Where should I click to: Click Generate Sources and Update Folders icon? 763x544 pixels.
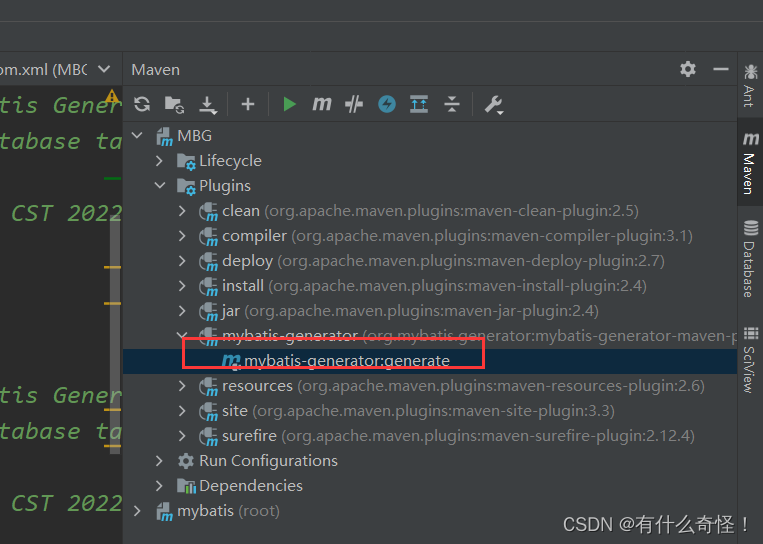pos(174,104)
